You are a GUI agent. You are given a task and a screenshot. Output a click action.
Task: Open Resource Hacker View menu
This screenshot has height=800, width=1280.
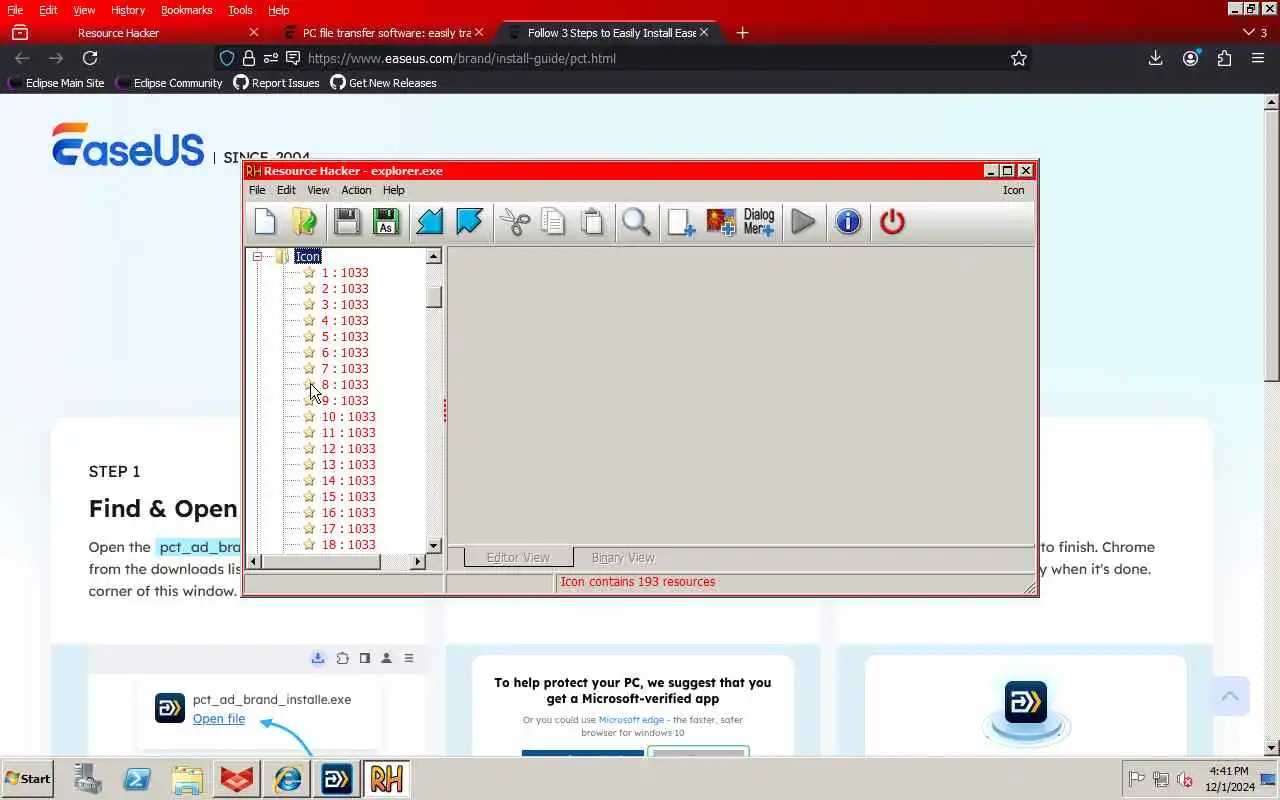pyautogui.click(x=318, y=190)
